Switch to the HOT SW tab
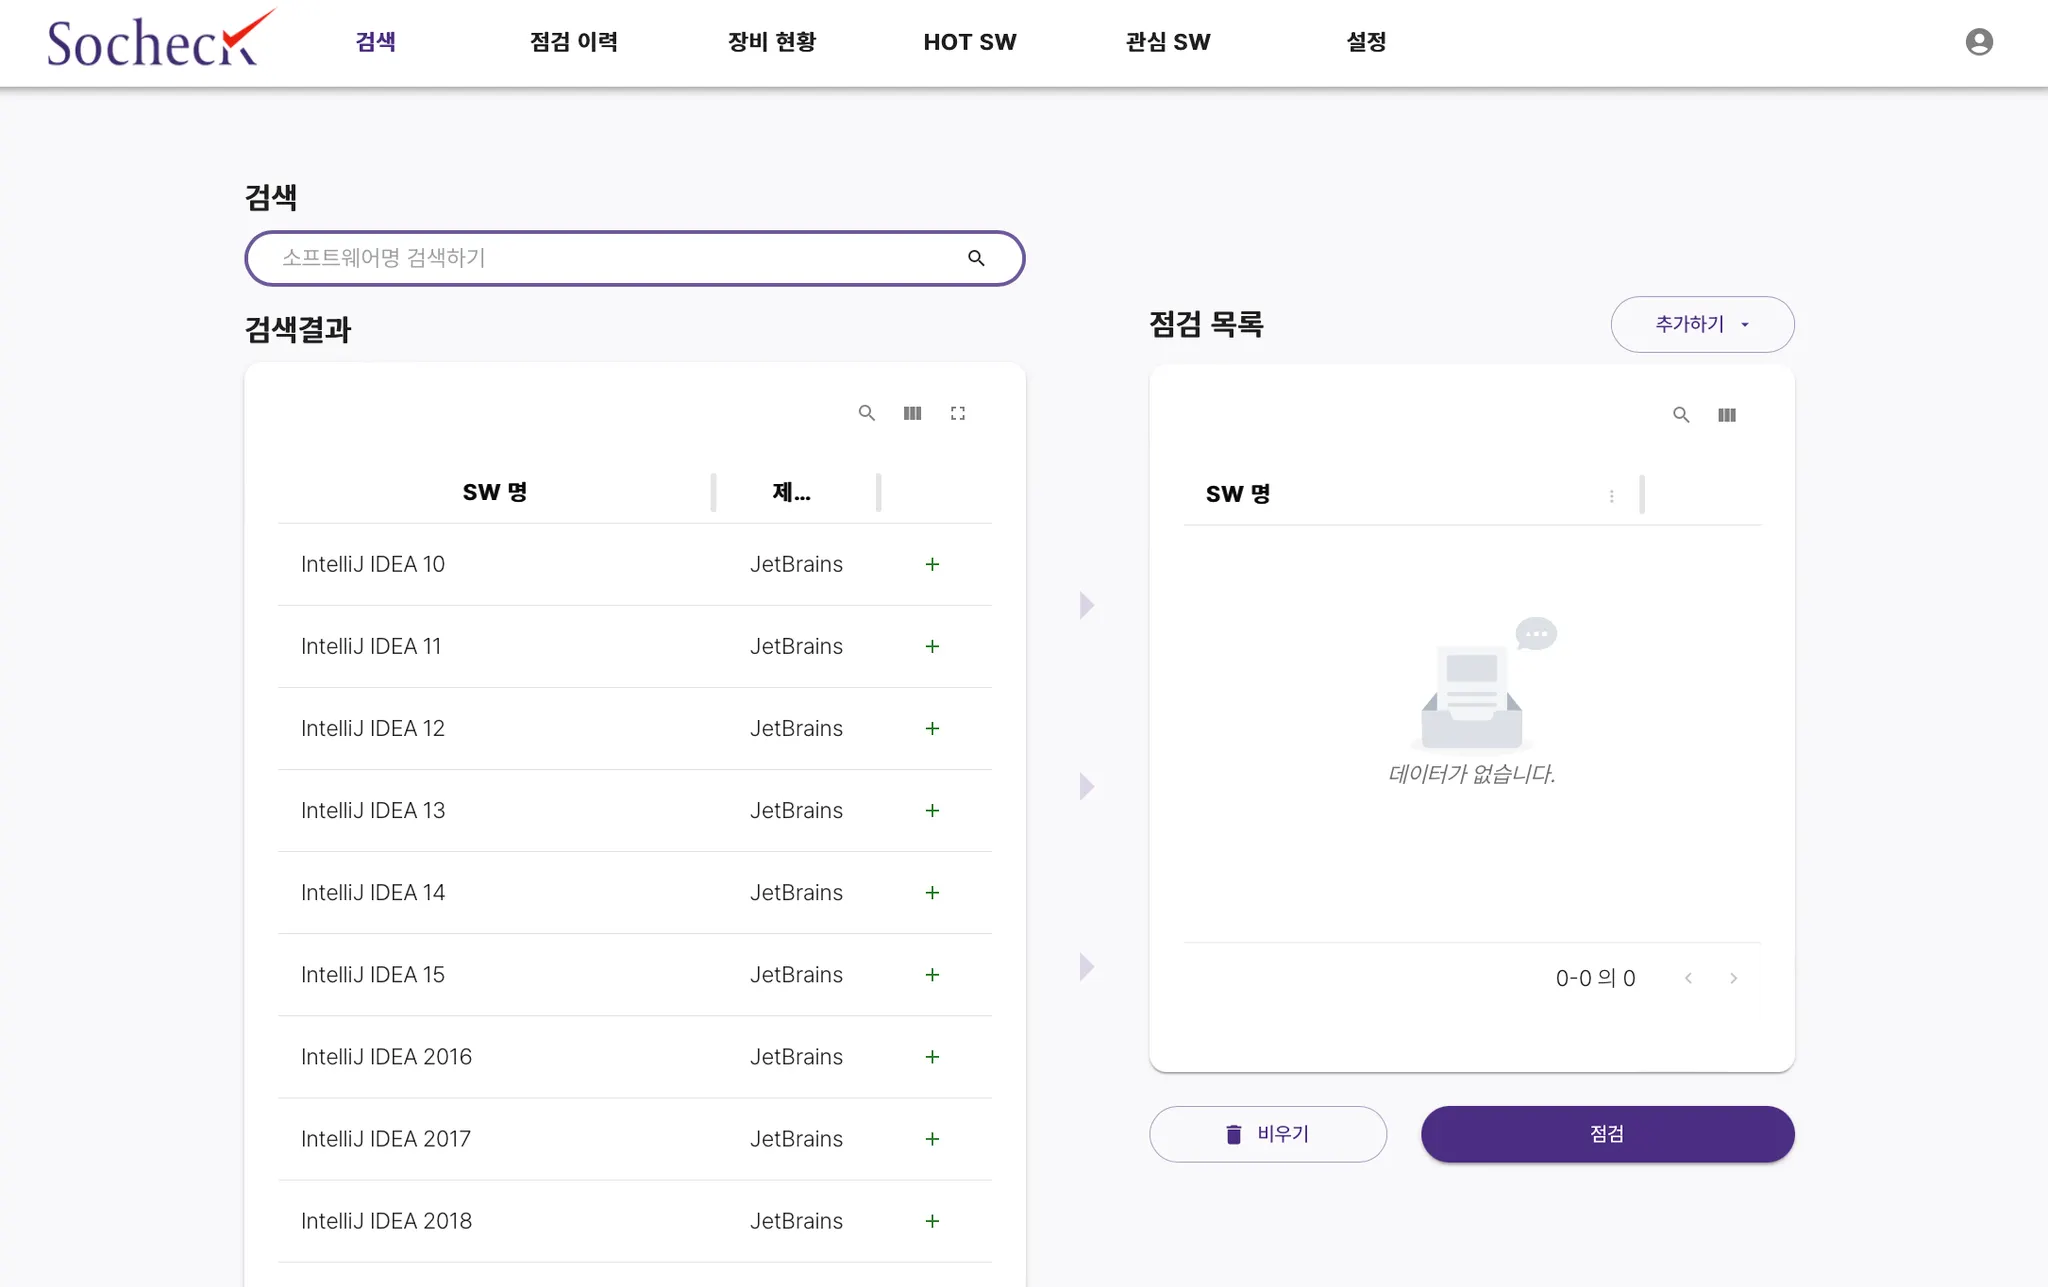Screen dimensions: 2048x1287 click(x=969, y=42)
